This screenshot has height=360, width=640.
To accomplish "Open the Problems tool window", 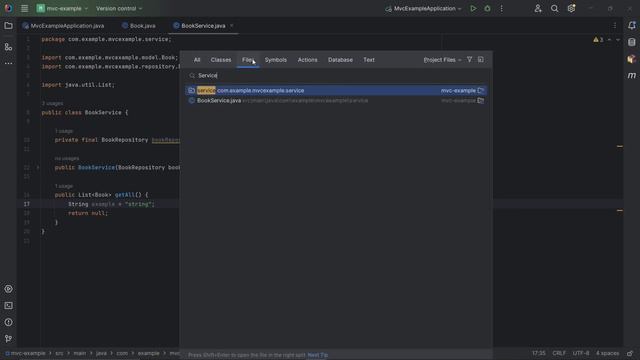I will 8,322.
